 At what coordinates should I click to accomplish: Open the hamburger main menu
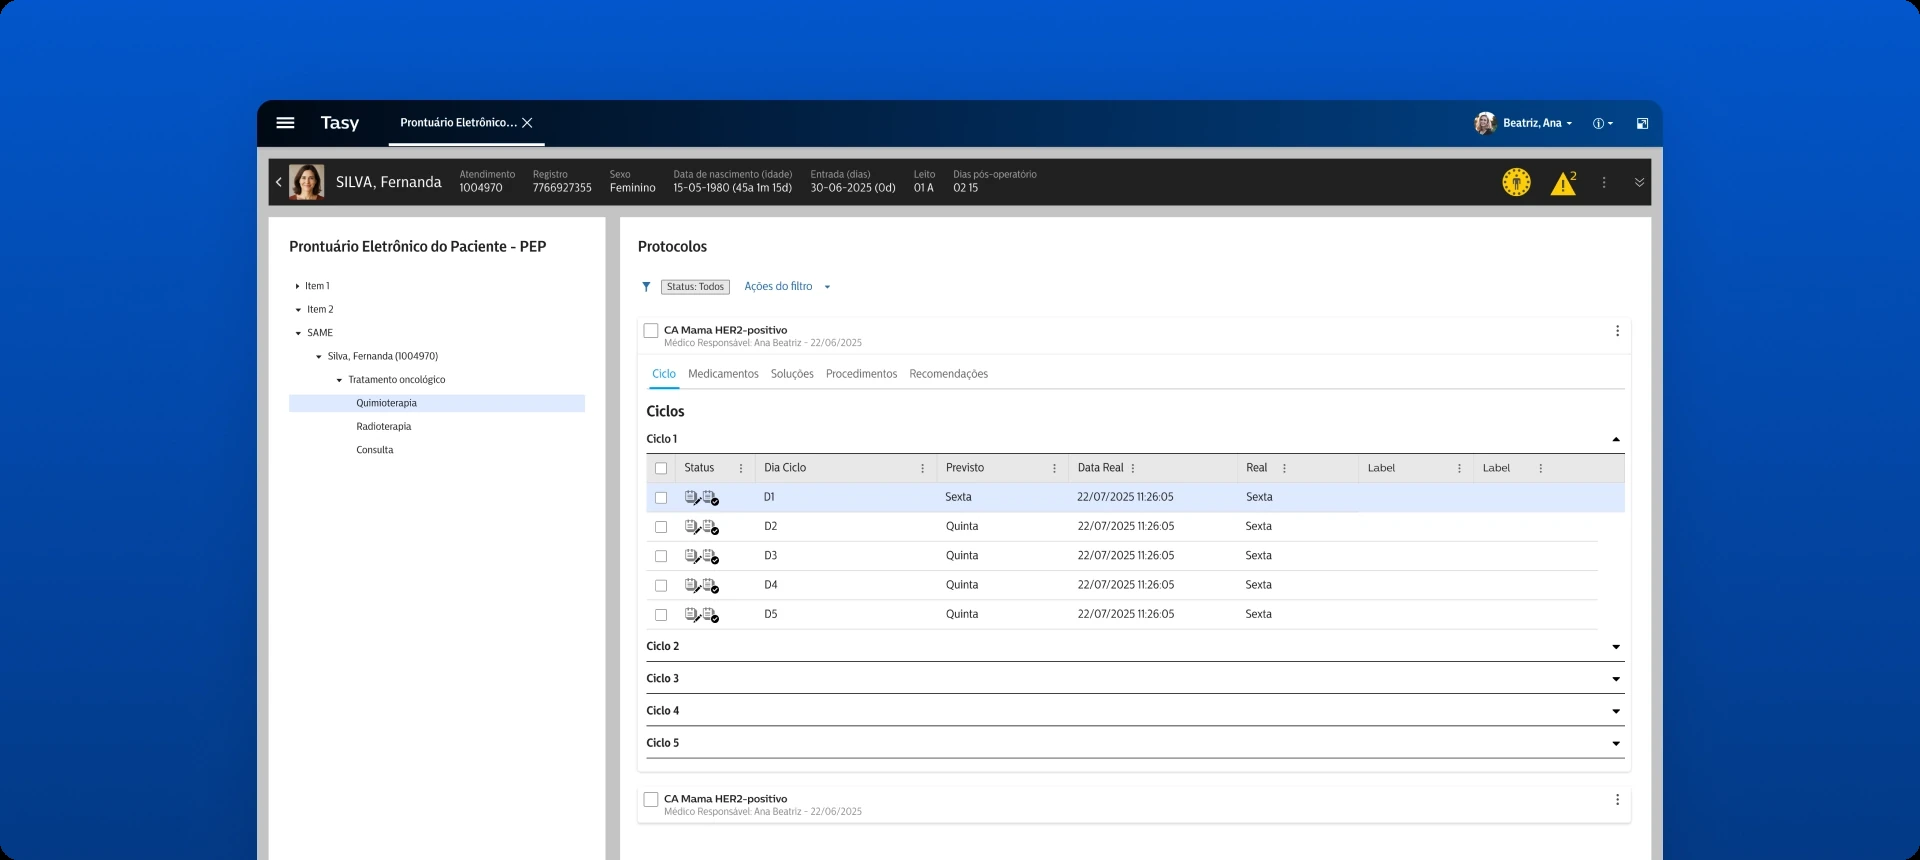tap(285, 123)
